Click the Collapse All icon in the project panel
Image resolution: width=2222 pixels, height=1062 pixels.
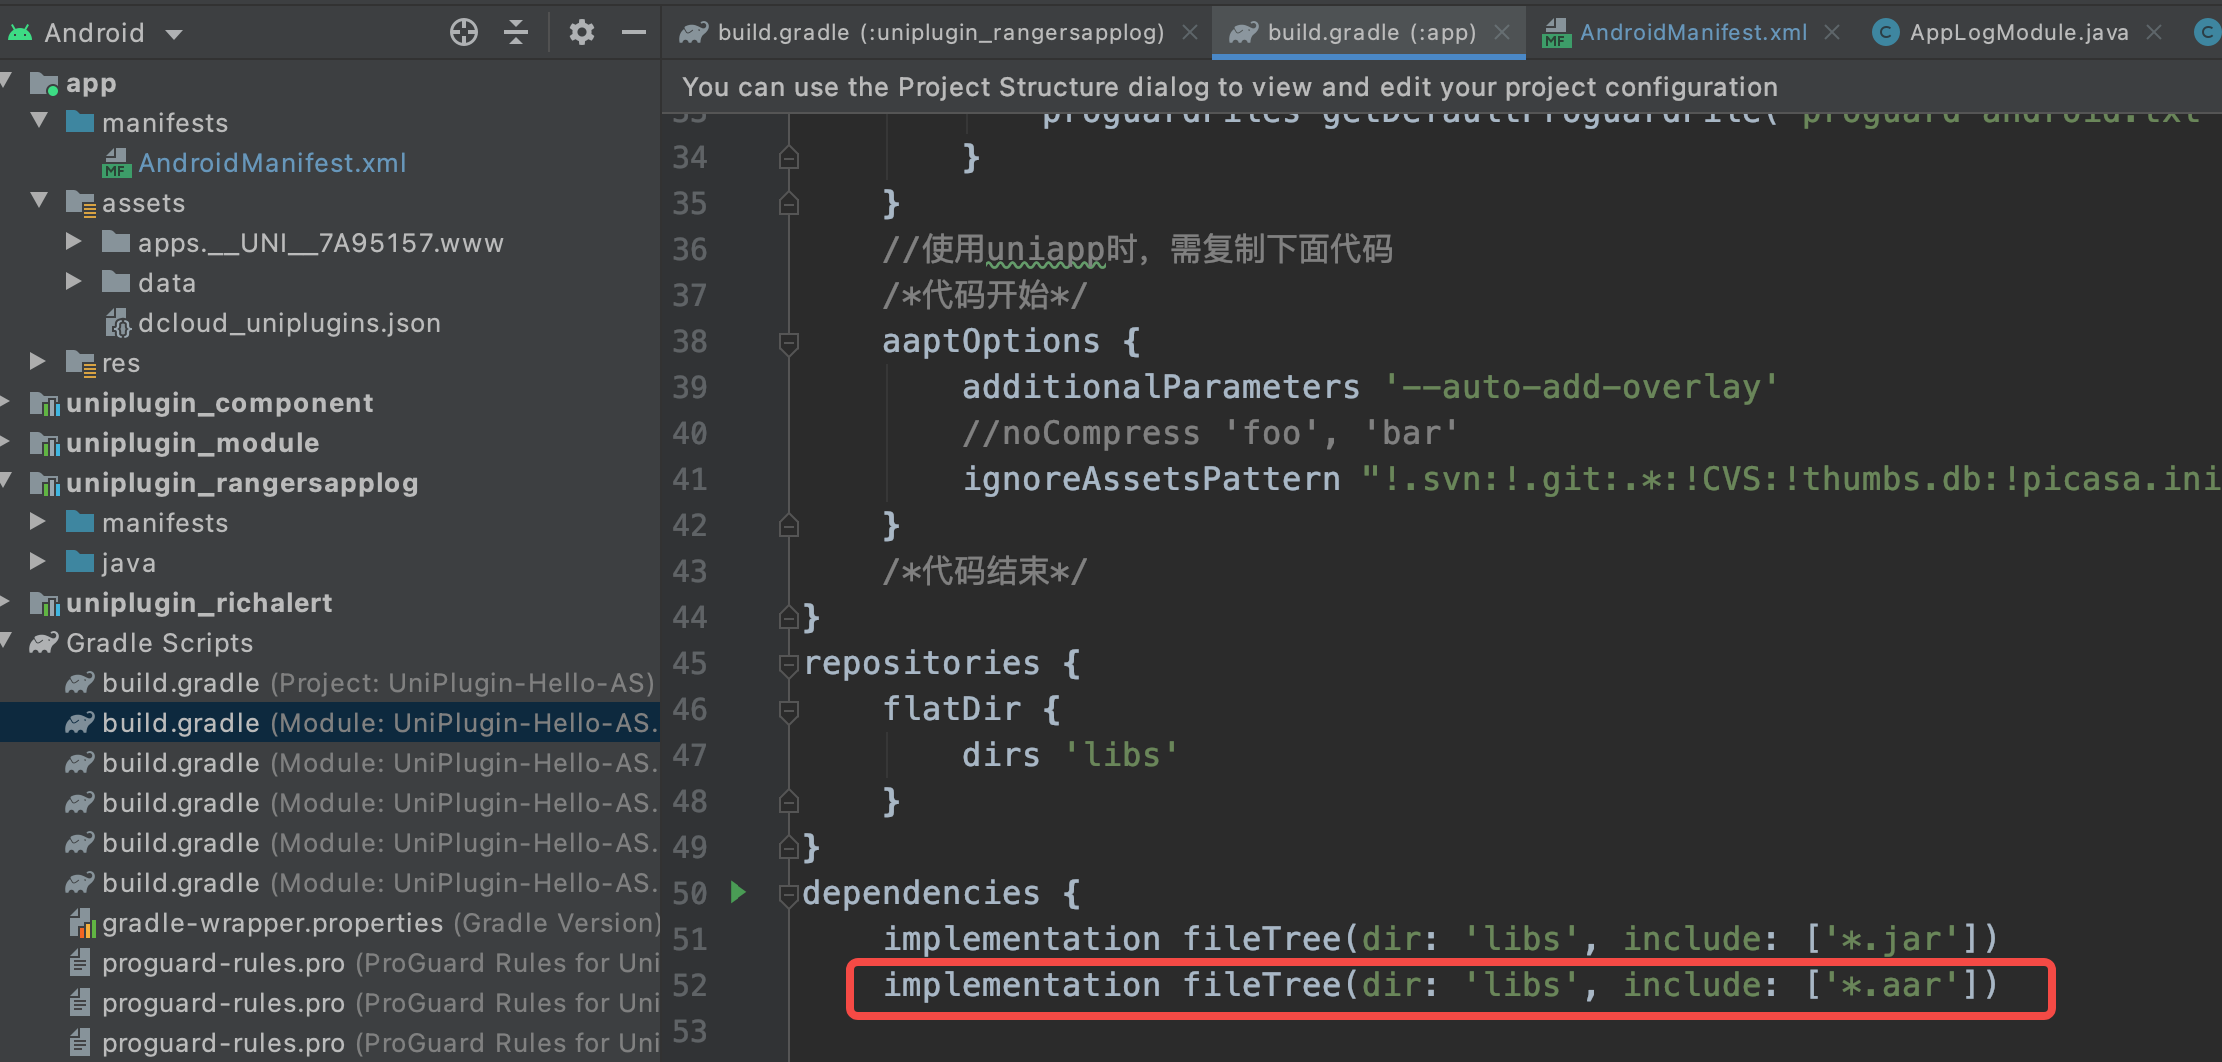(516, 33)
